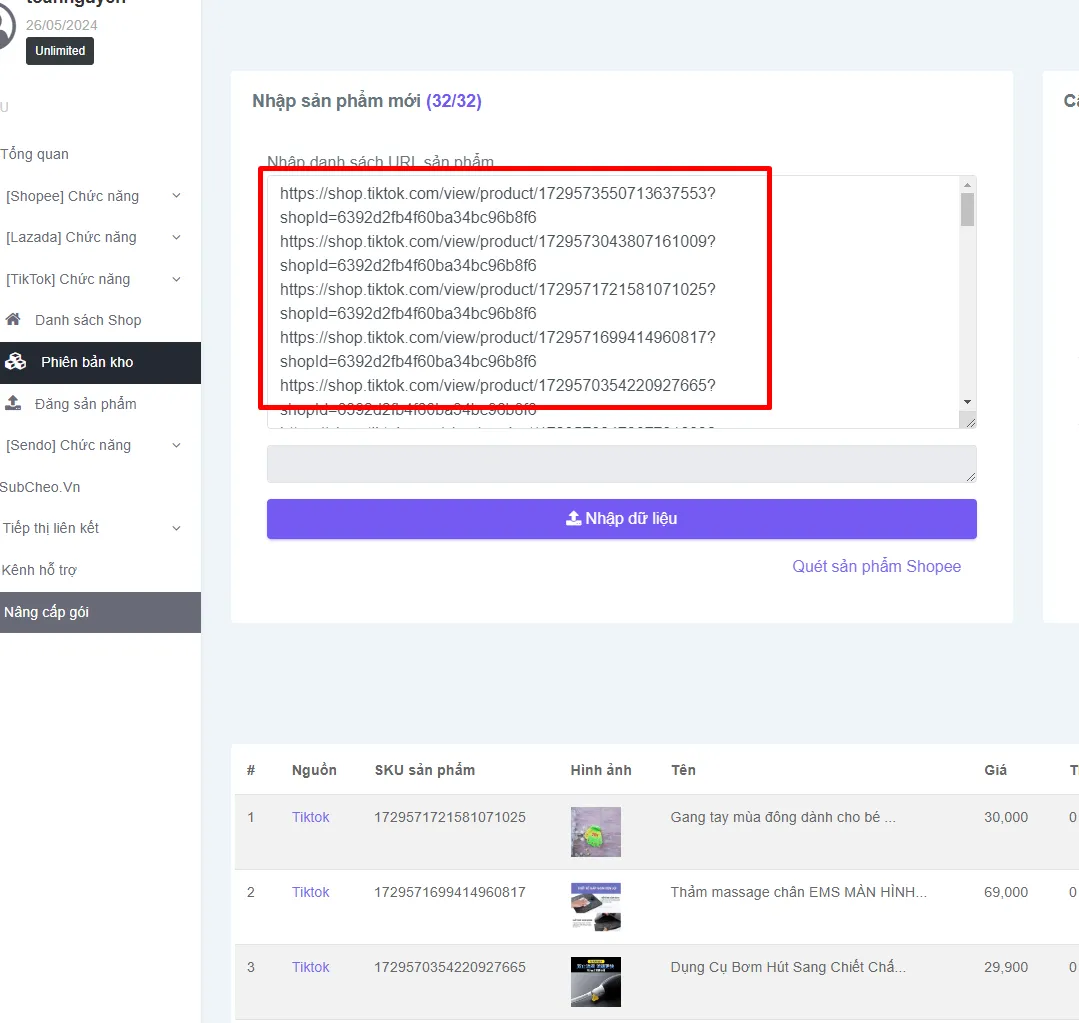Image resolution: width=1079 pixels, height=1023 pixels.
Task: Click Nâng cấp gói
Action: tap(100, 612)
